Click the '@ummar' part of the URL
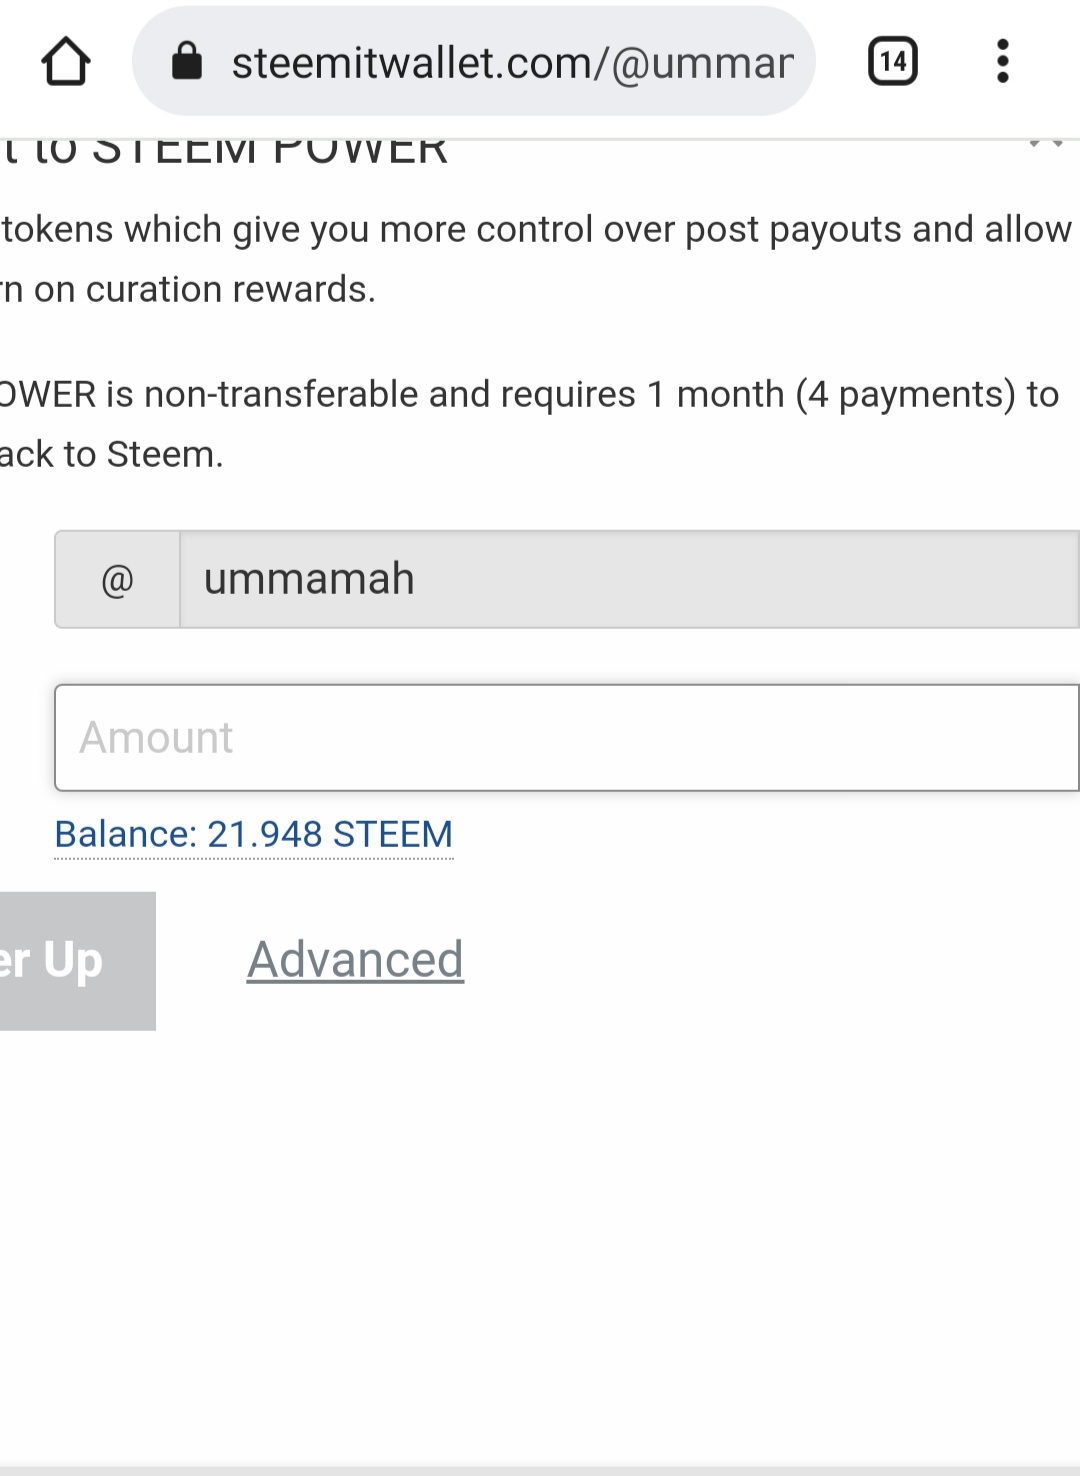This screenshot has height=1476, width=1080. click(x=702, y=63)
